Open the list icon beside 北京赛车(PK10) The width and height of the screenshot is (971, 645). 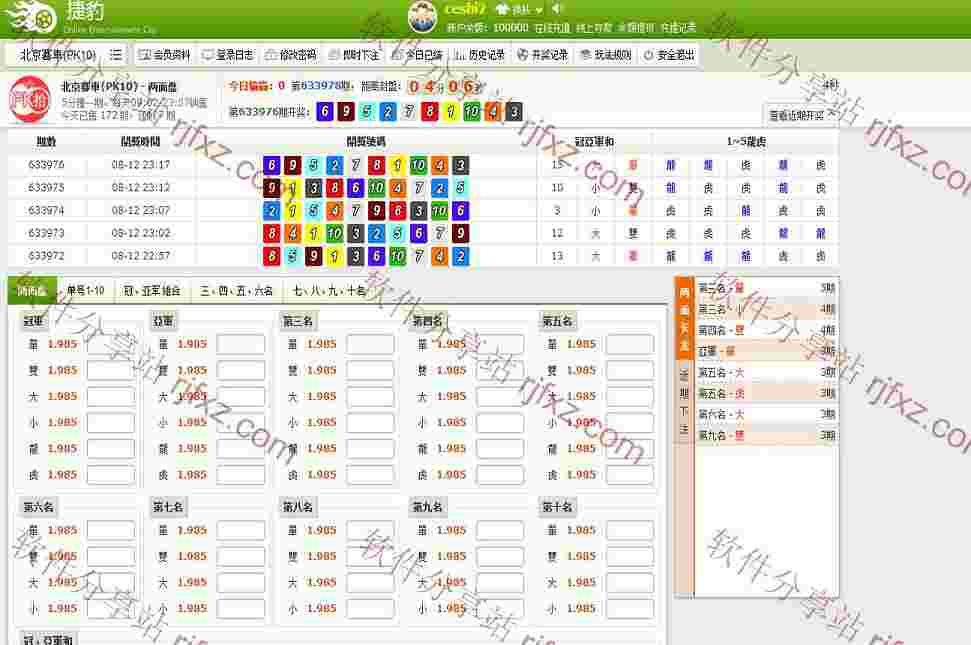tap(115, 54)
